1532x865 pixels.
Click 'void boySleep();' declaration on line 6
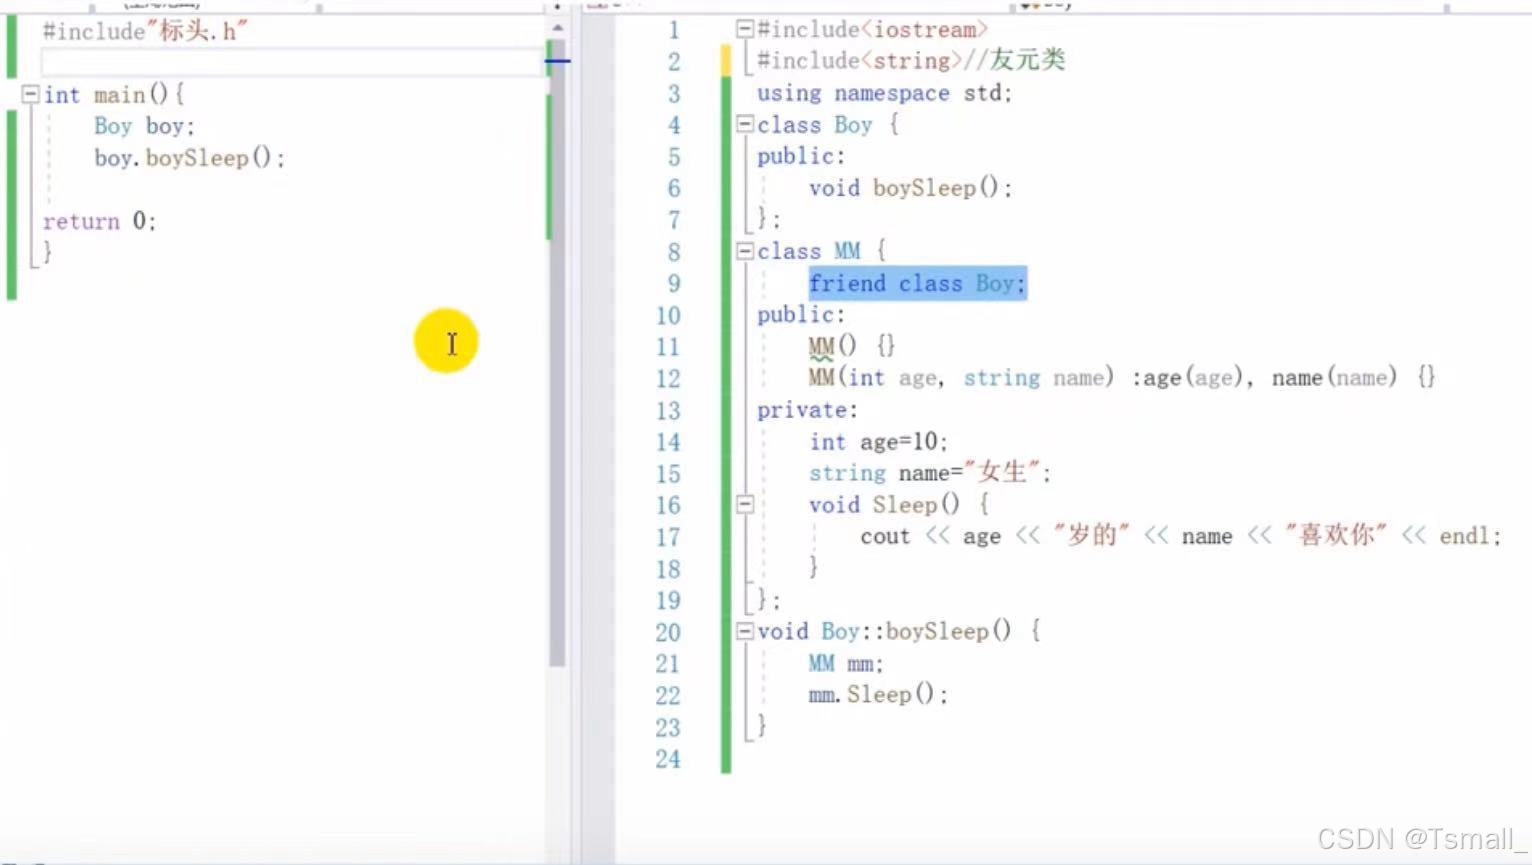tap(910, 188)
